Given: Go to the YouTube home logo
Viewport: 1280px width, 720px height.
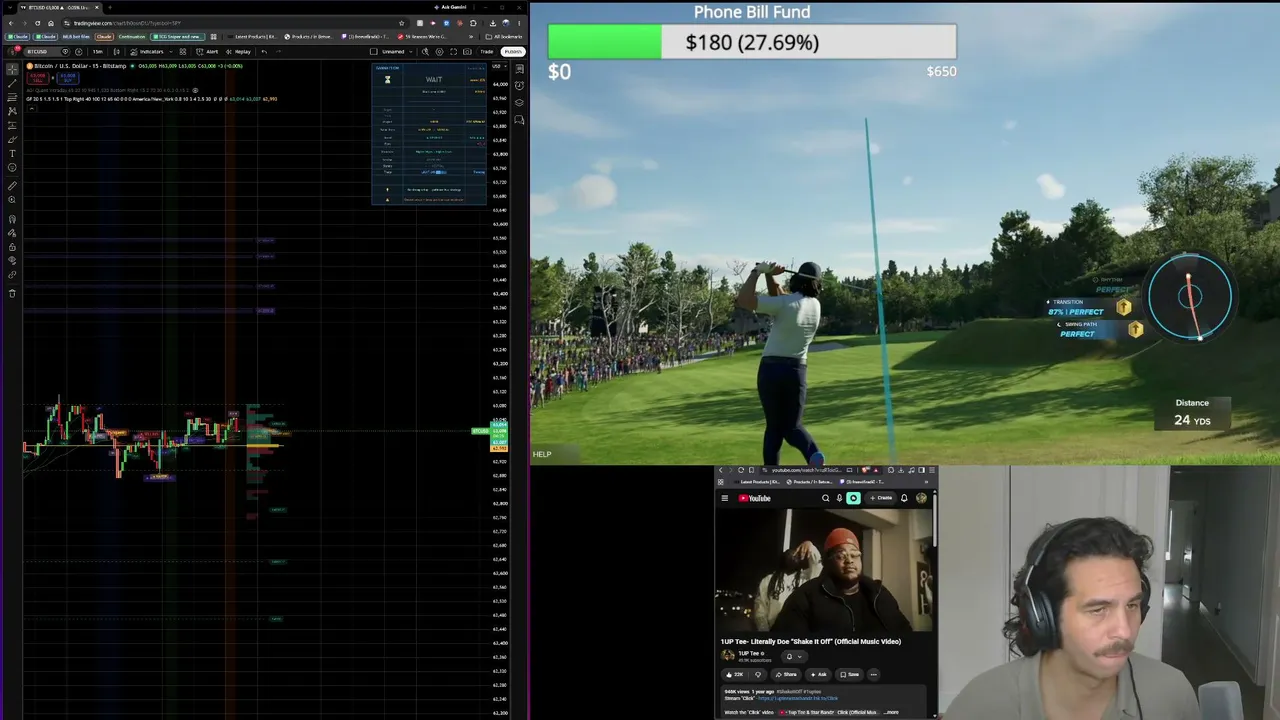Looking at the screenshot, I should point(754,498).
